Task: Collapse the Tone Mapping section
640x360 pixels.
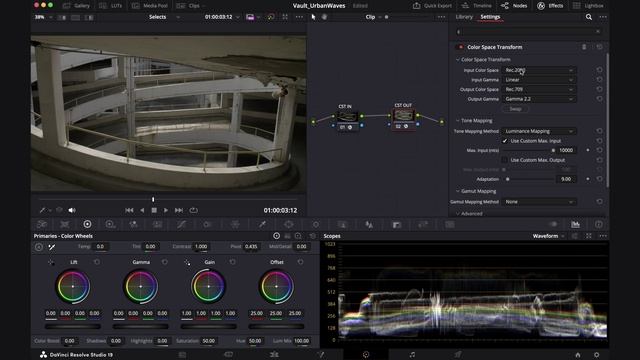Action: click(x=458, y=121)
